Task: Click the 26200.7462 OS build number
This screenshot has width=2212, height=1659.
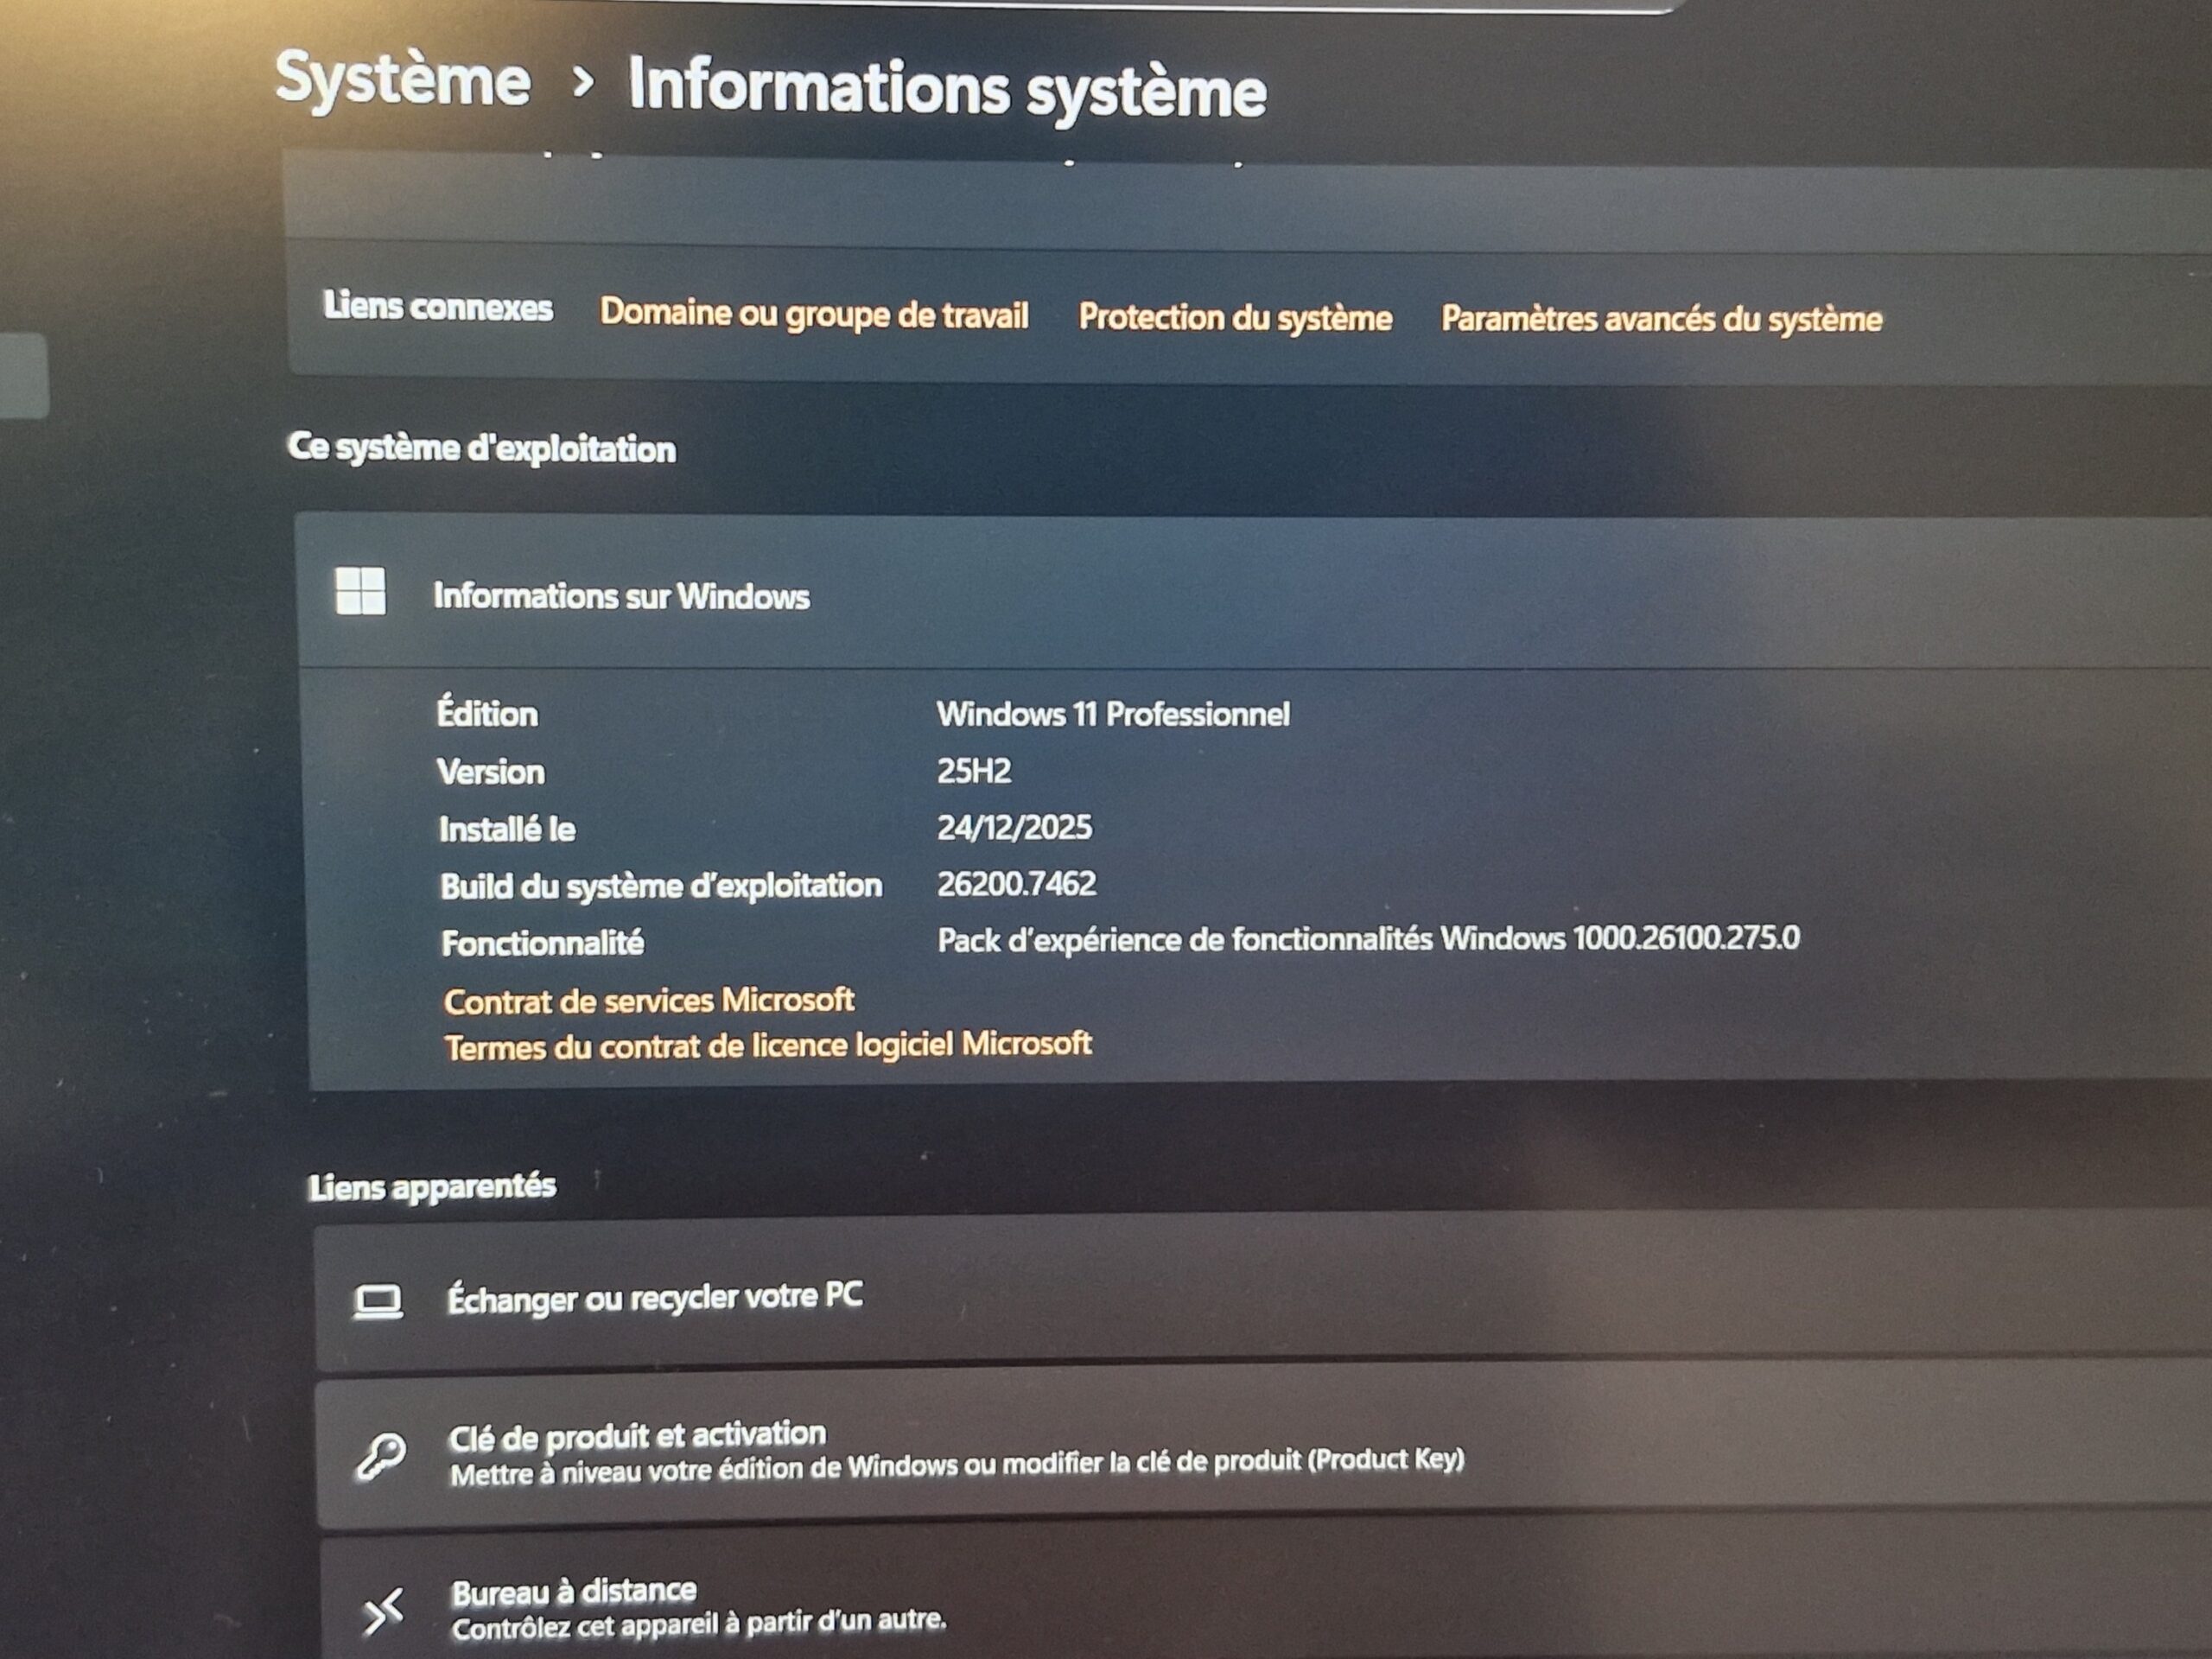Action: click(x=1016, y=884)
